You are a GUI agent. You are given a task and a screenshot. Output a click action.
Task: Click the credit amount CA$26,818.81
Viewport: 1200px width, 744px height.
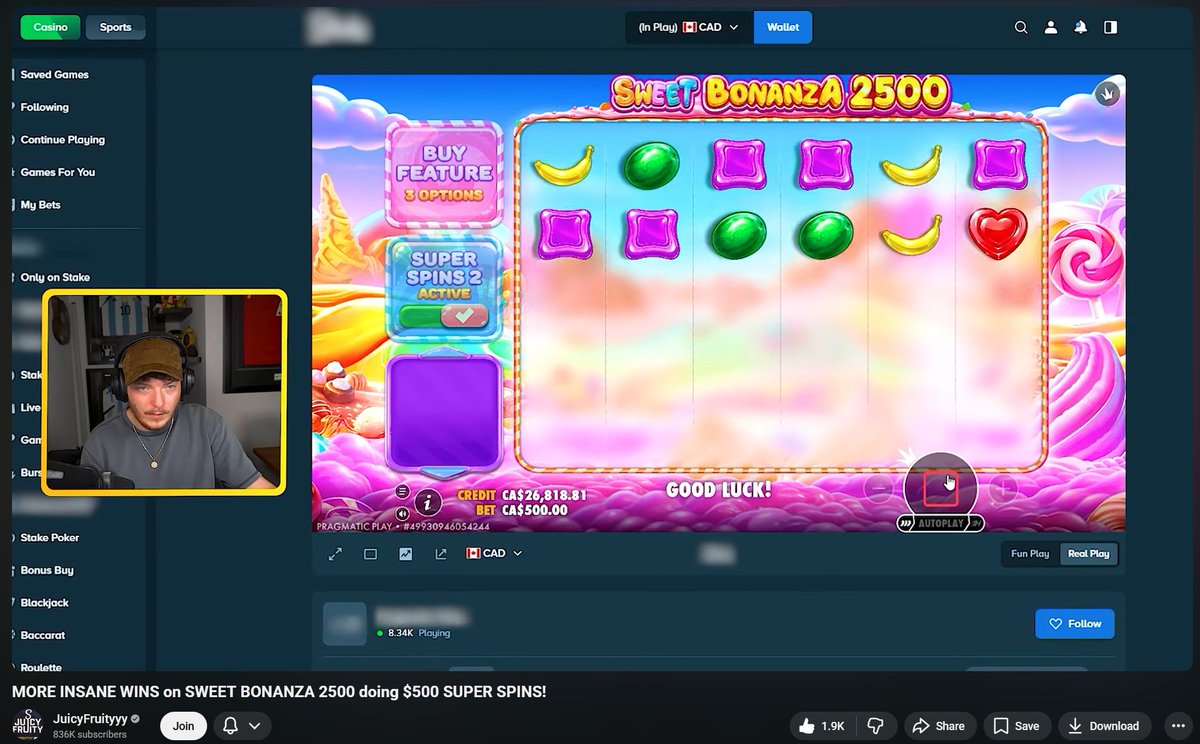[x=544, y=495]
